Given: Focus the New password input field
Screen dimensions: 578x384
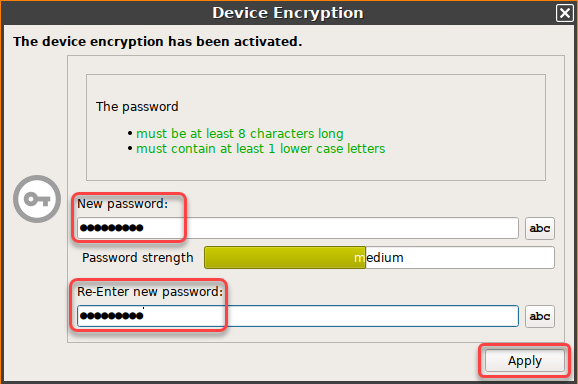Looking at the screenshot, I should point(298,228).
